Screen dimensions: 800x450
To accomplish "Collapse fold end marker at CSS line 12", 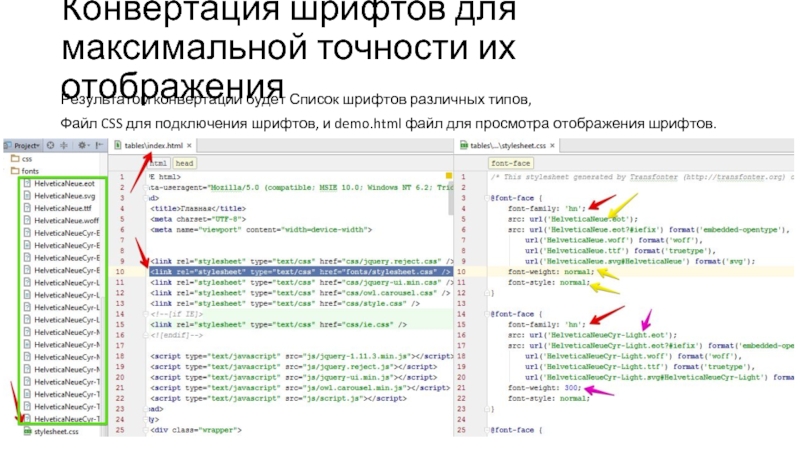I will click(x=487, y=293).
